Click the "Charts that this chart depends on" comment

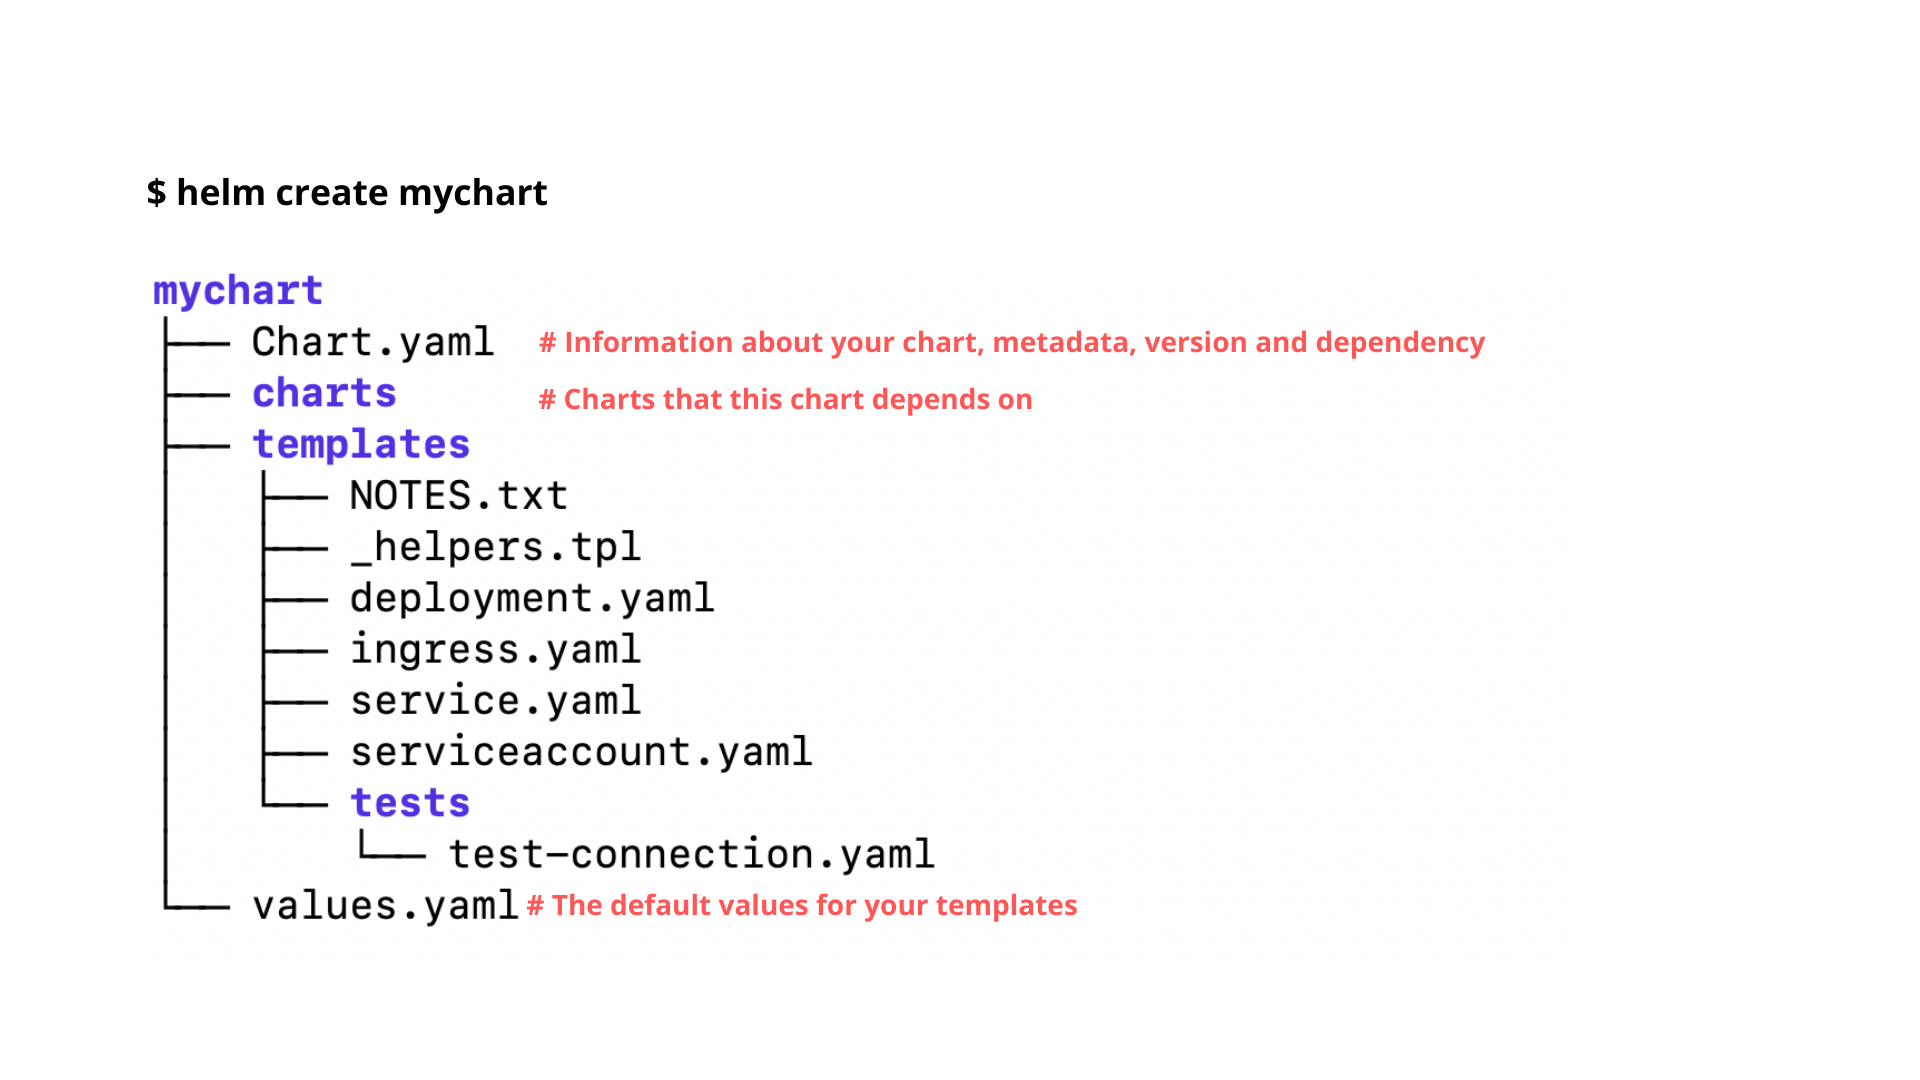(786, 400)
